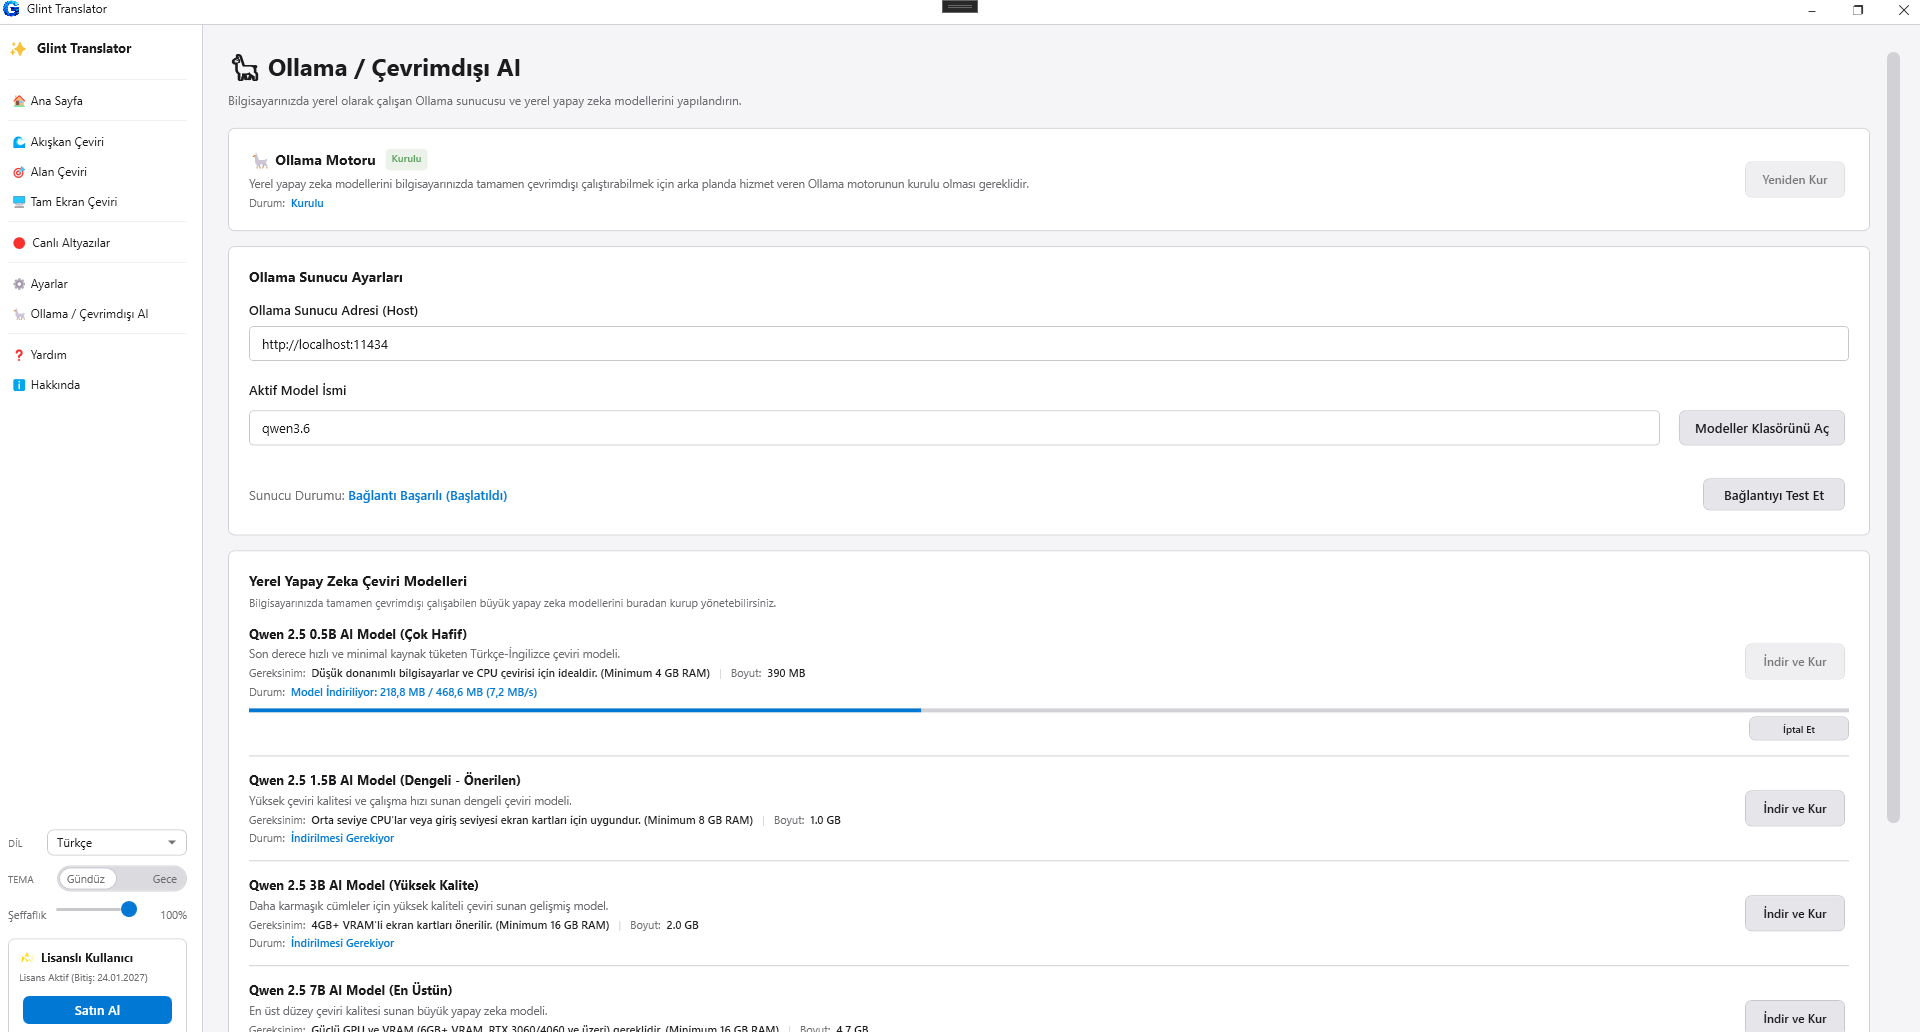Switch theme to Gece

point(164,879)
